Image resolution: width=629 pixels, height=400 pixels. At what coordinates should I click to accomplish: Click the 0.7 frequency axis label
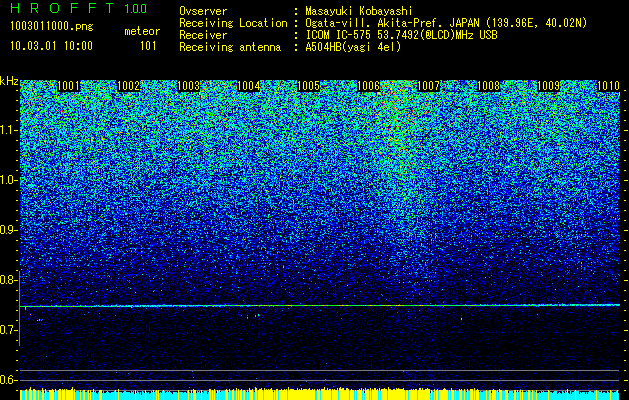tap(8, 330)
